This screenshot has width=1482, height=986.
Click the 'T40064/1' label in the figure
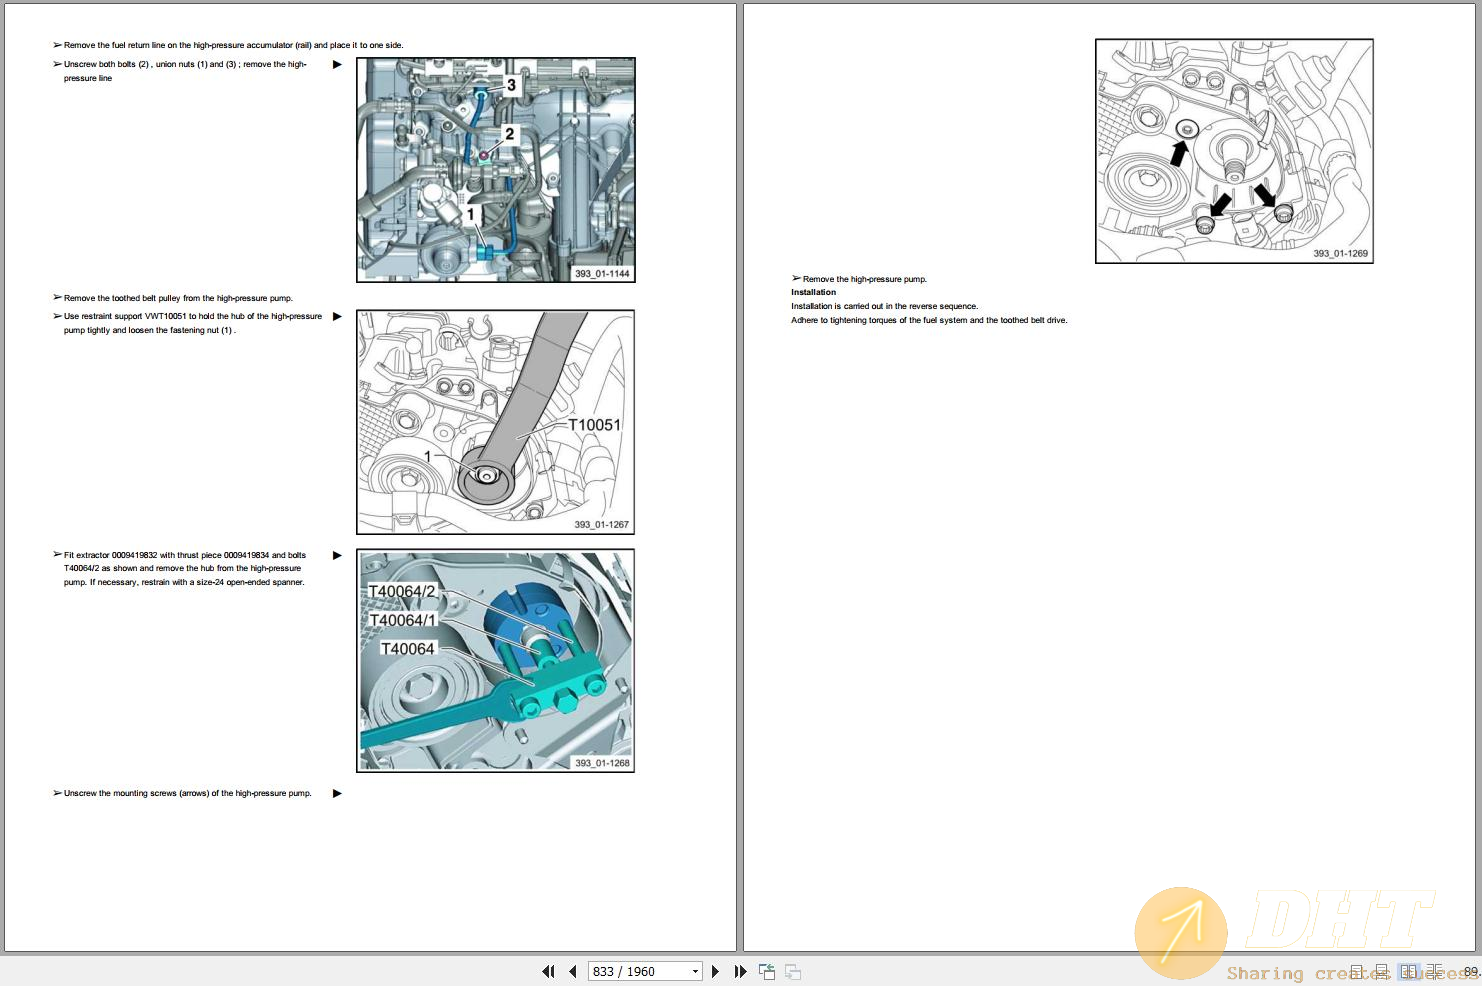(402, 620)
